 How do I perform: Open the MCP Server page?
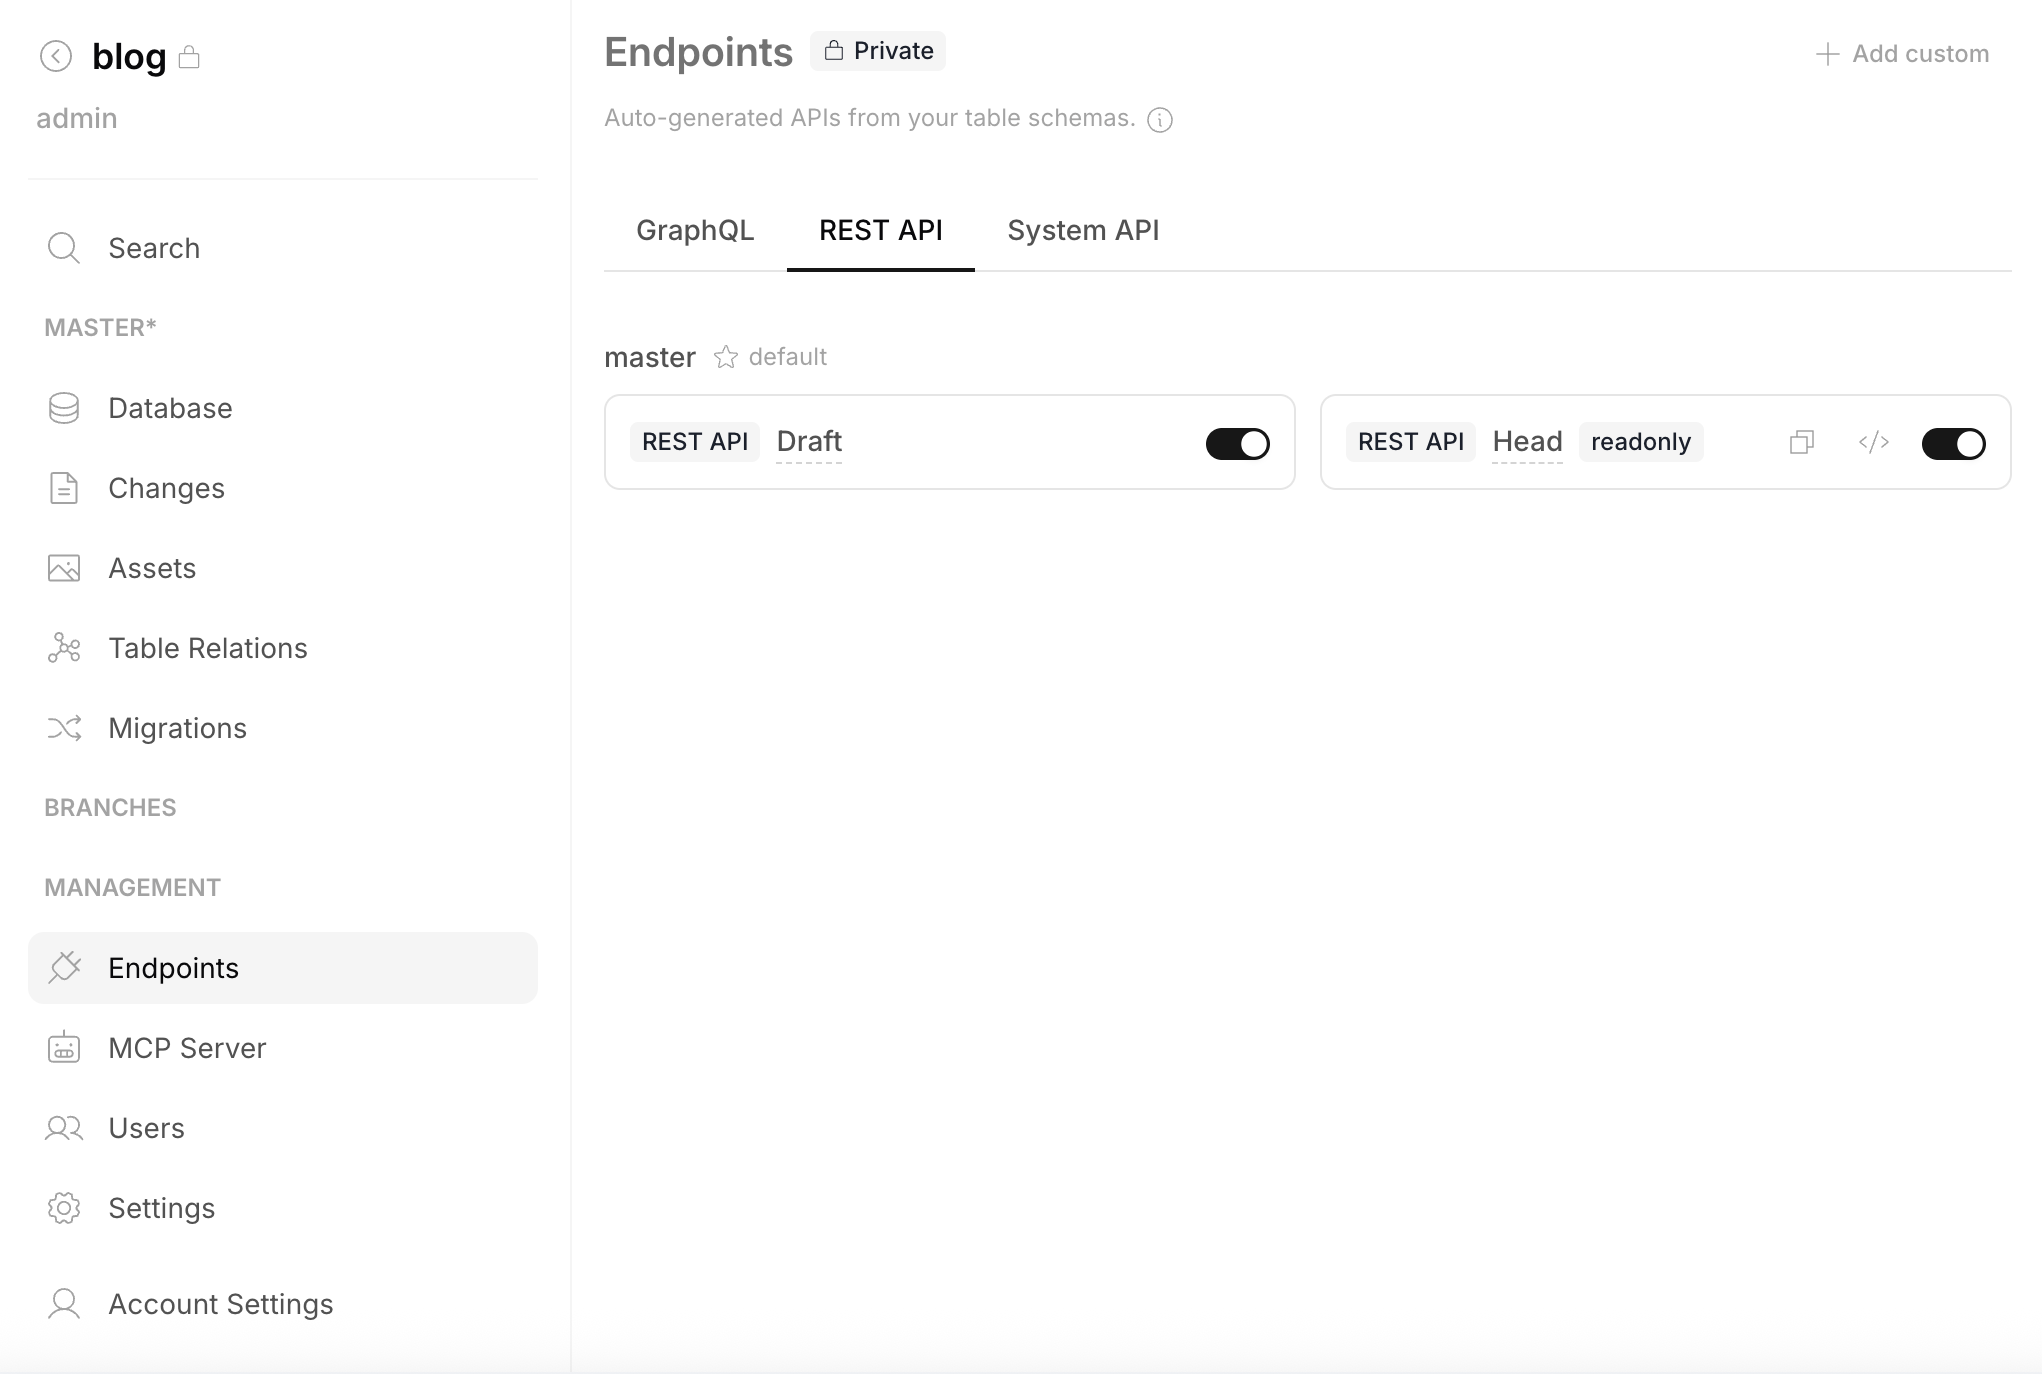[x=186, y=1048]
